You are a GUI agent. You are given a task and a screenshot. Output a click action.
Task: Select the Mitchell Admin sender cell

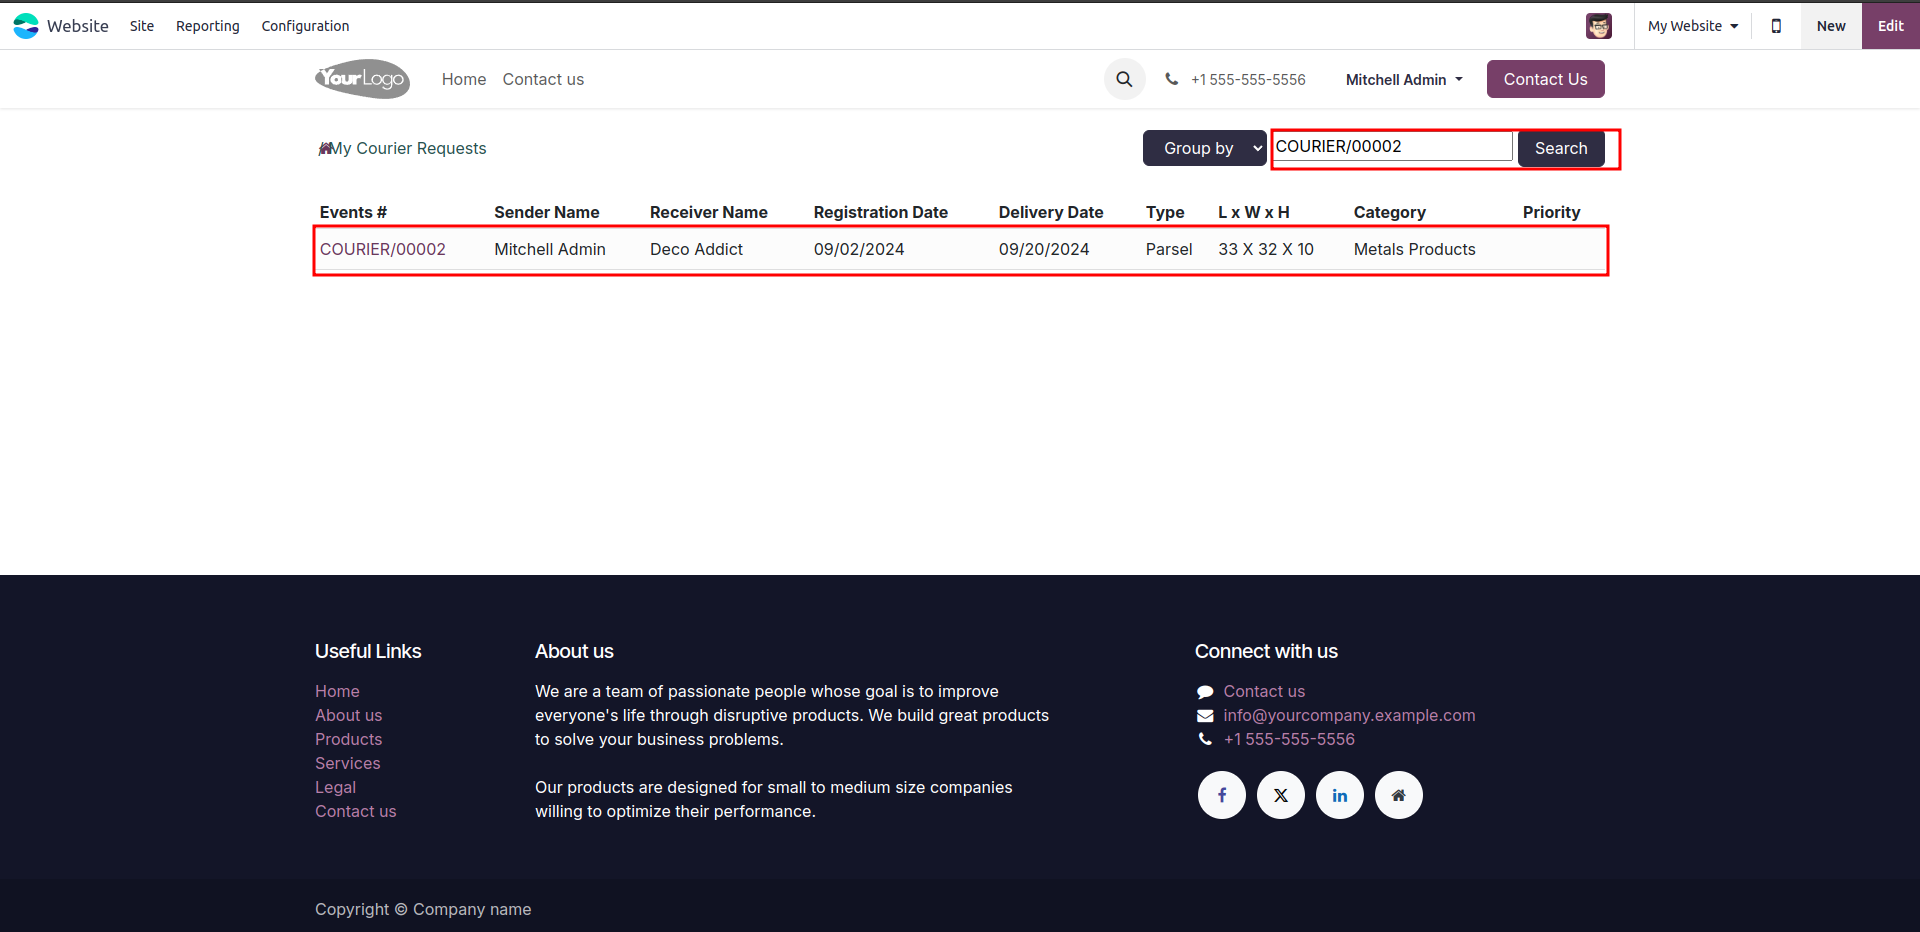pyautogui.click(x=550, y=249)
